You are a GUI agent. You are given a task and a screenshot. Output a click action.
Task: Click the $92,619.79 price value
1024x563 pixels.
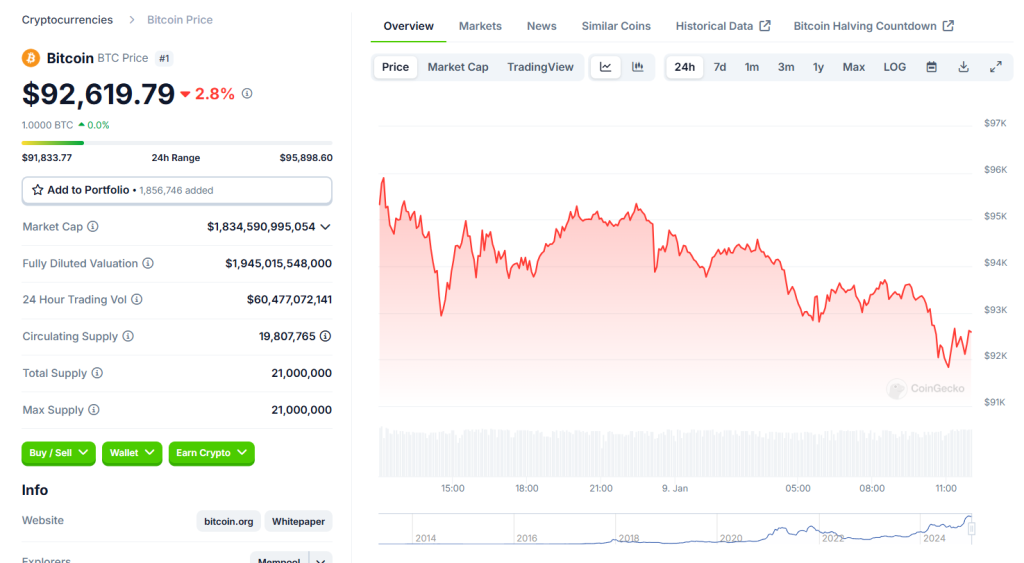[99, 93]
